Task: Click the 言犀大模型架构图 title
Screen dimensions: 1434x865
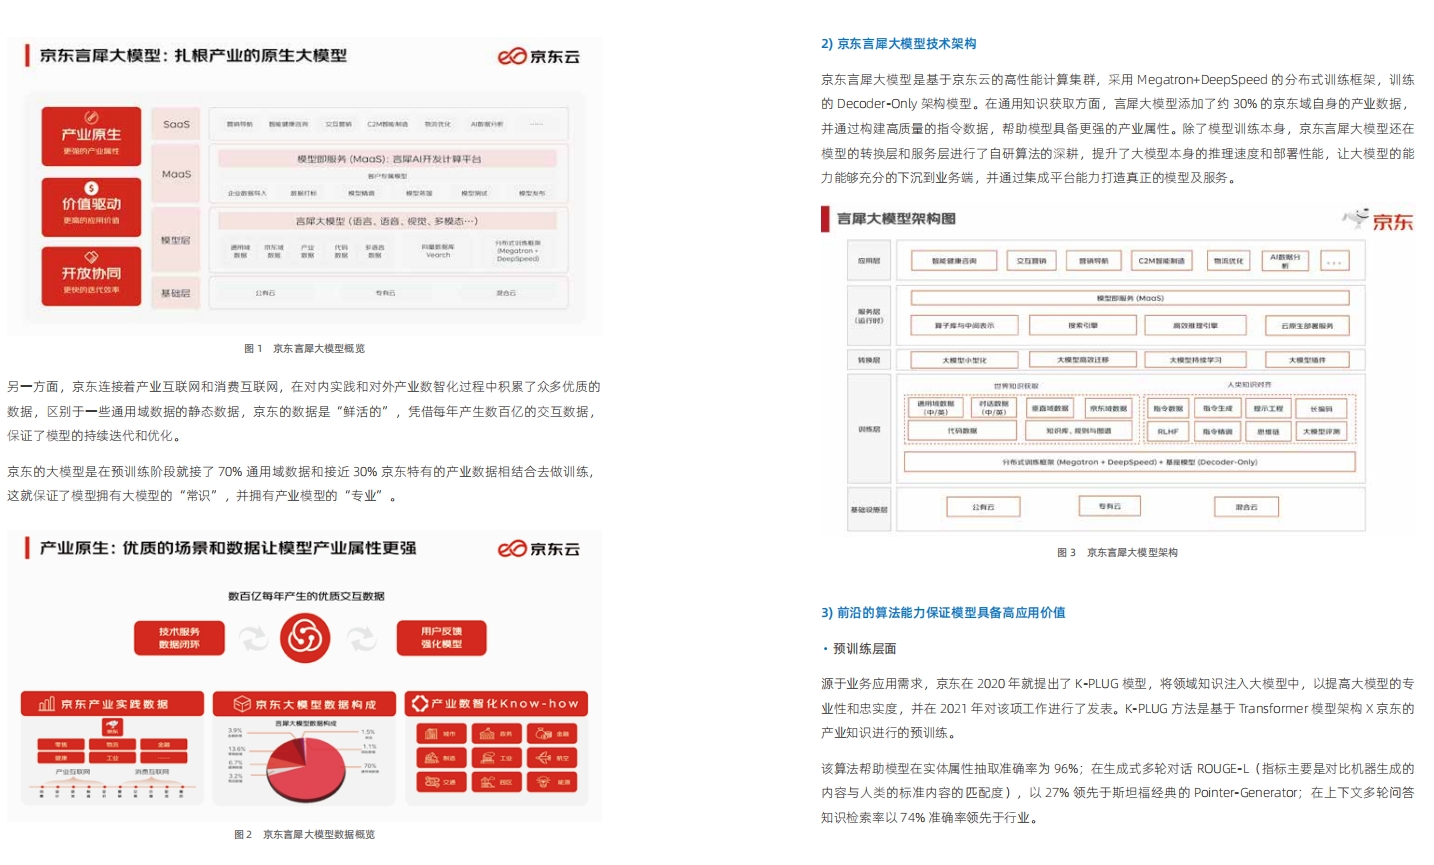Action: tap(896, 219)
